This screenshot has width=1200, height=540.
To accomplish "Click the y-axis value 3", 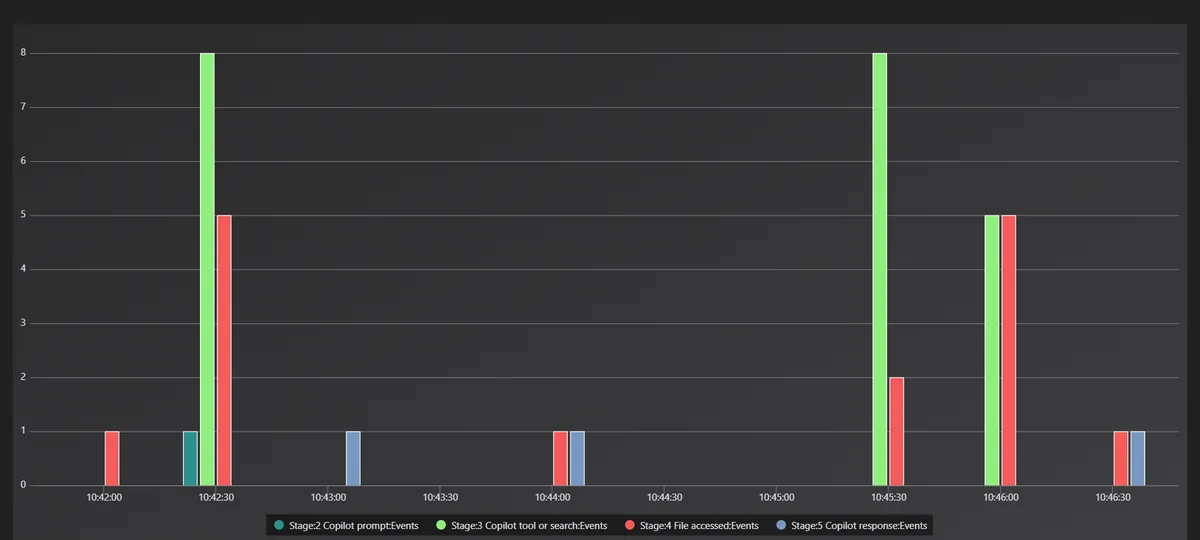I will point(24,323).
